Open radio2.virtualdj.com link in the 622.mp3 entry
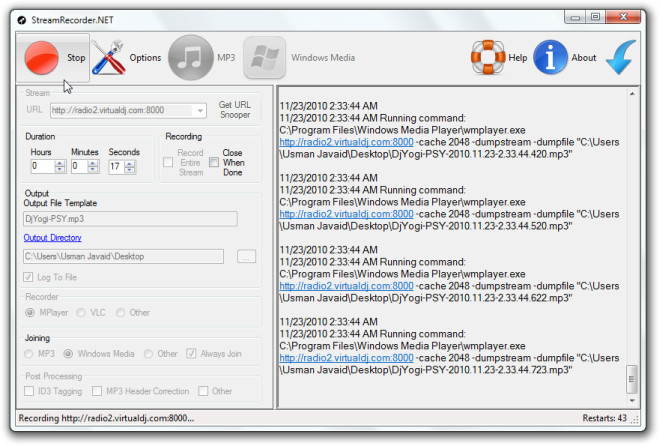This screenshot has height=446, width=660. tap(346, 286)
